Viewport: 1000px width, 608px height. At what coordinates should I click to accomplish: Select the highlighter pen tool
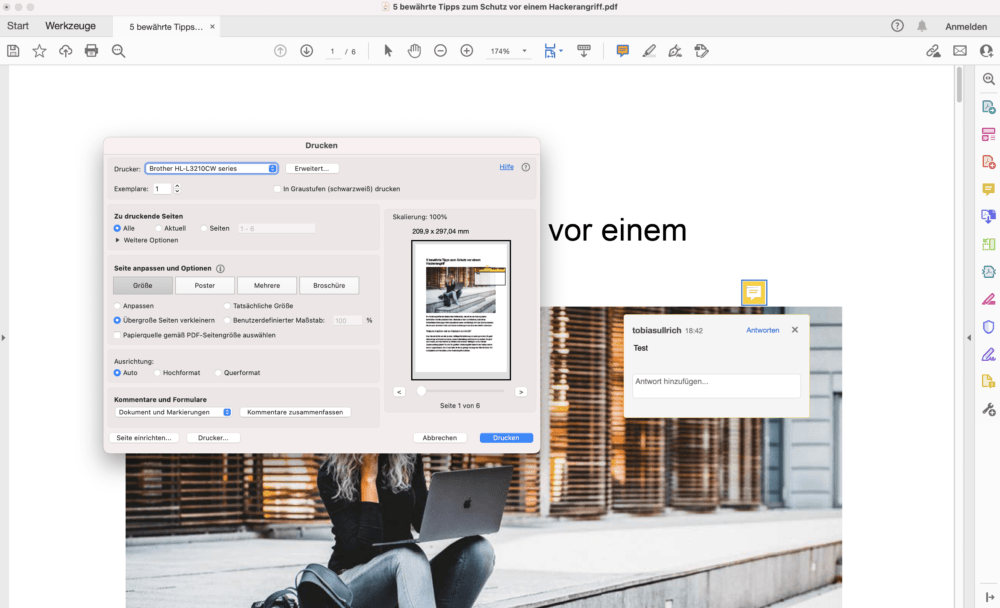click(x=649, y=51)
